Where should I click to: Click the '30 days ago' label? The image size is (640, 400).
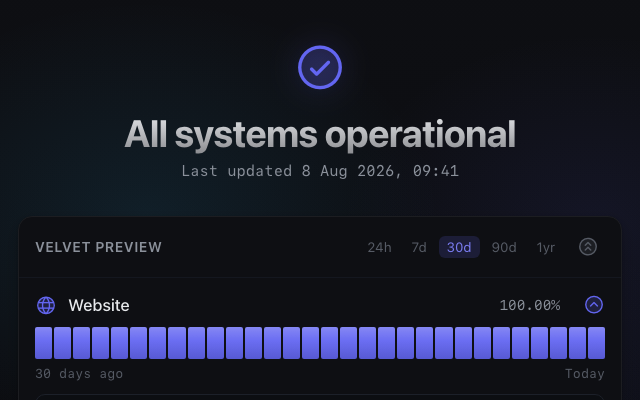coord(79,373)
